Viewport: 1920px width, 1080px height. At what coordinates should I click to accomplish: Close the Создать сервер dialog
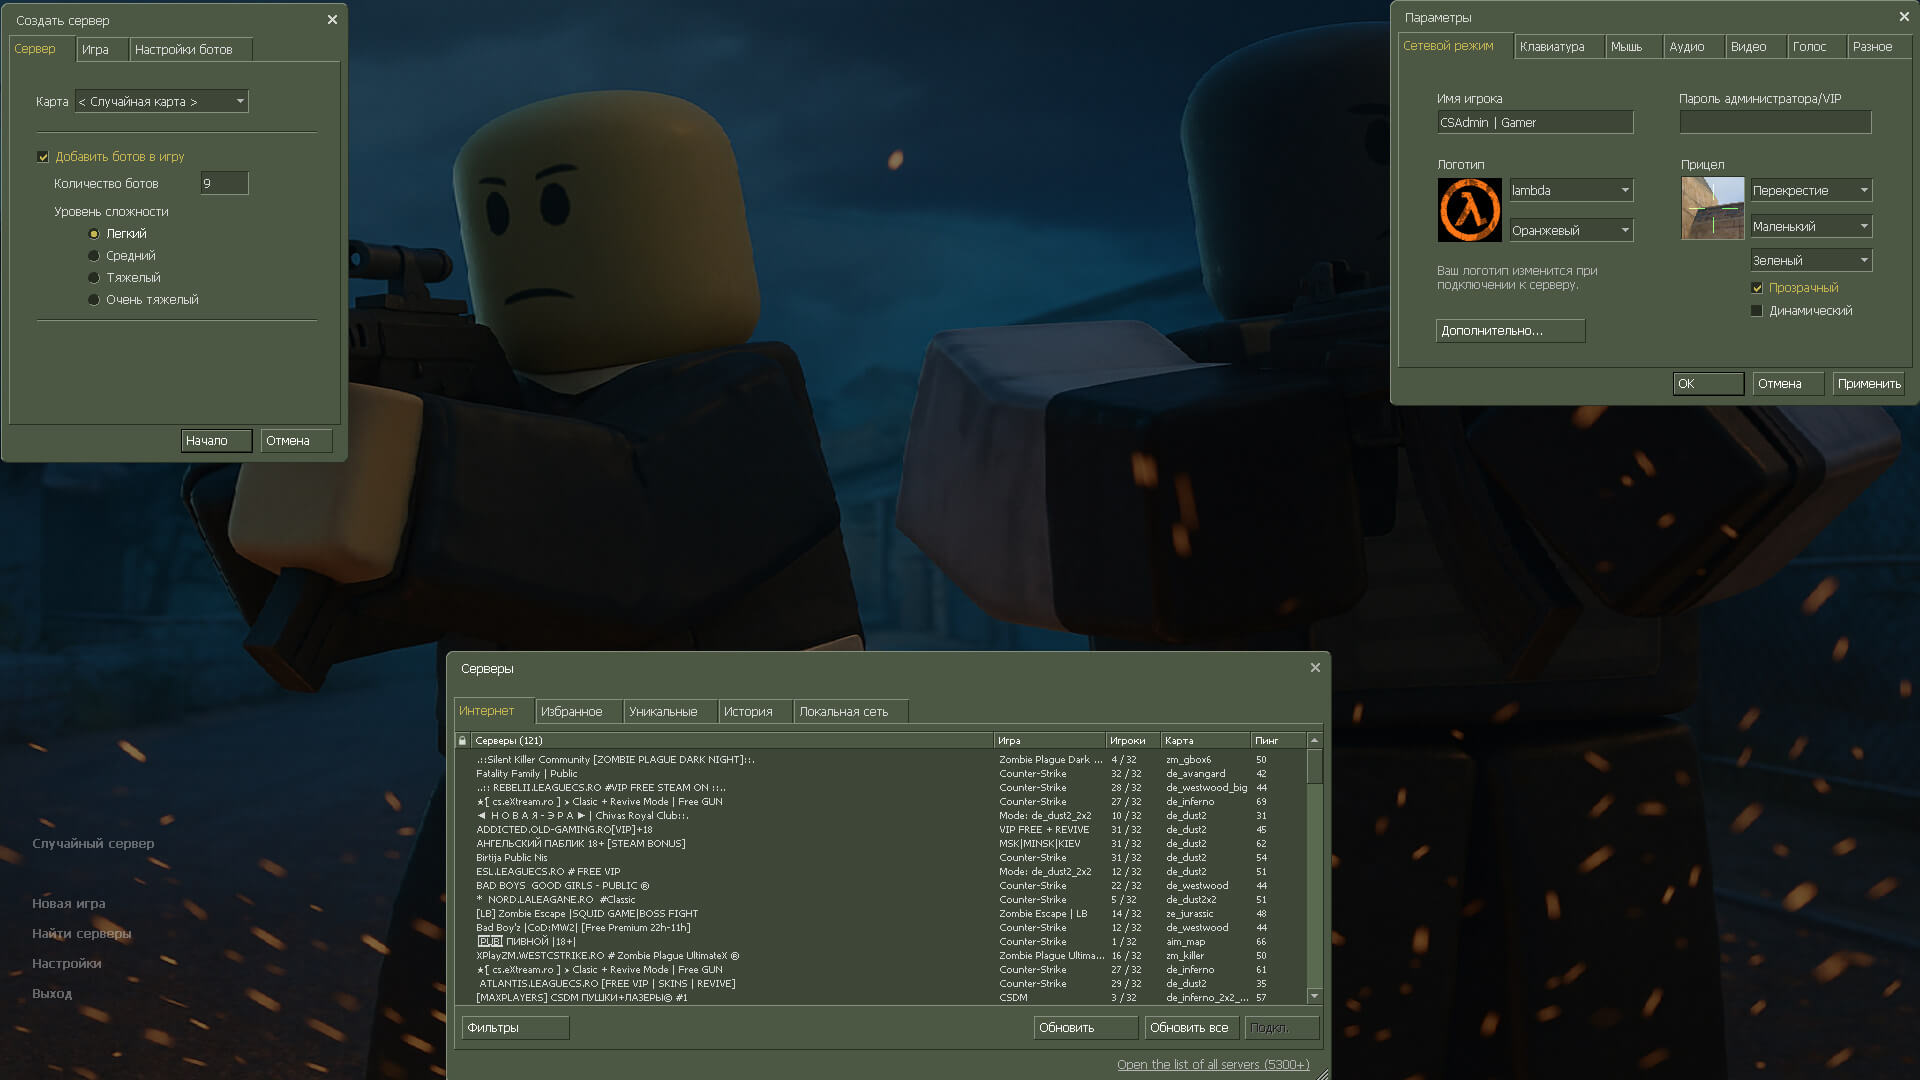coord(332,20)
